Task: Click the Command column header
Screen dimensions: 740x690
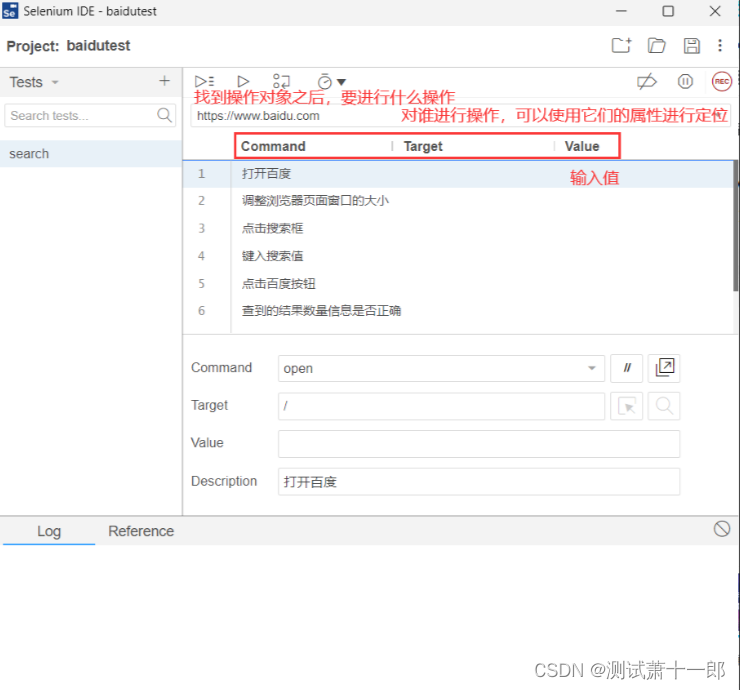Action: pyautogui.click(x=273, y=146)
